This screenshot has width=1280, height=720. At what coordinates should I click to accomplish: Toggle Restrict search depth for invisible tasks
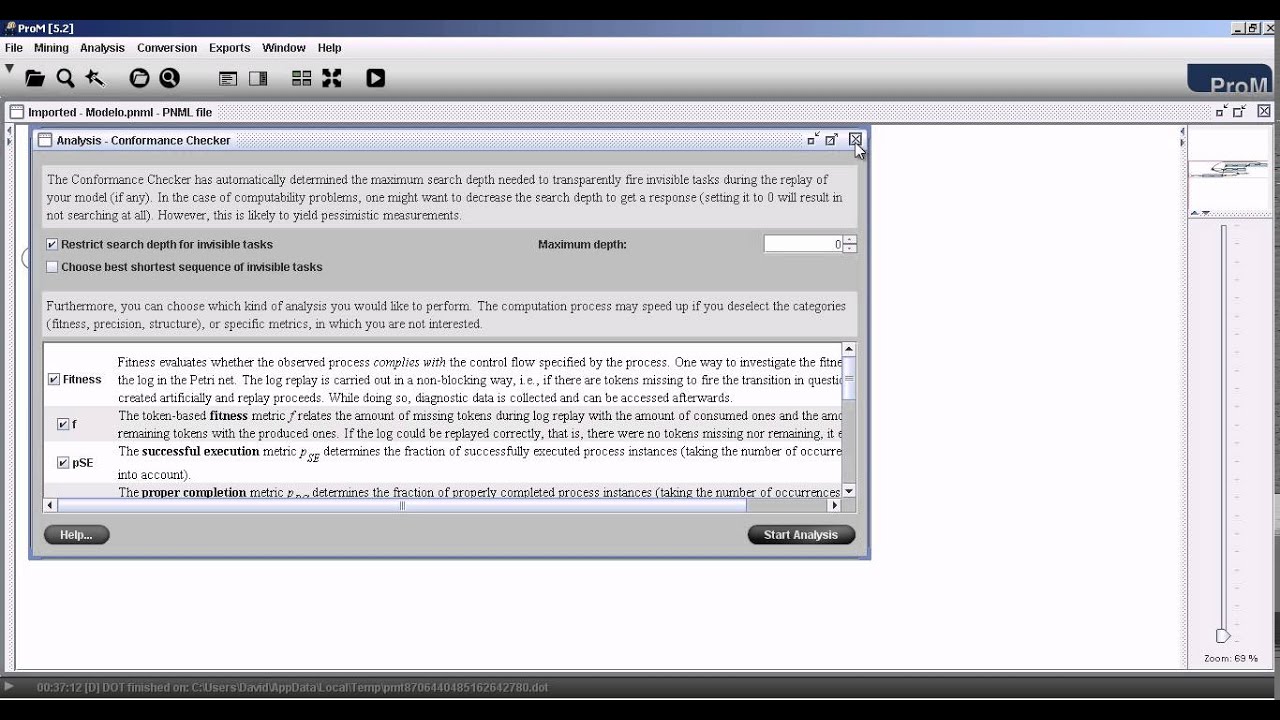click(x=52, y=244)
